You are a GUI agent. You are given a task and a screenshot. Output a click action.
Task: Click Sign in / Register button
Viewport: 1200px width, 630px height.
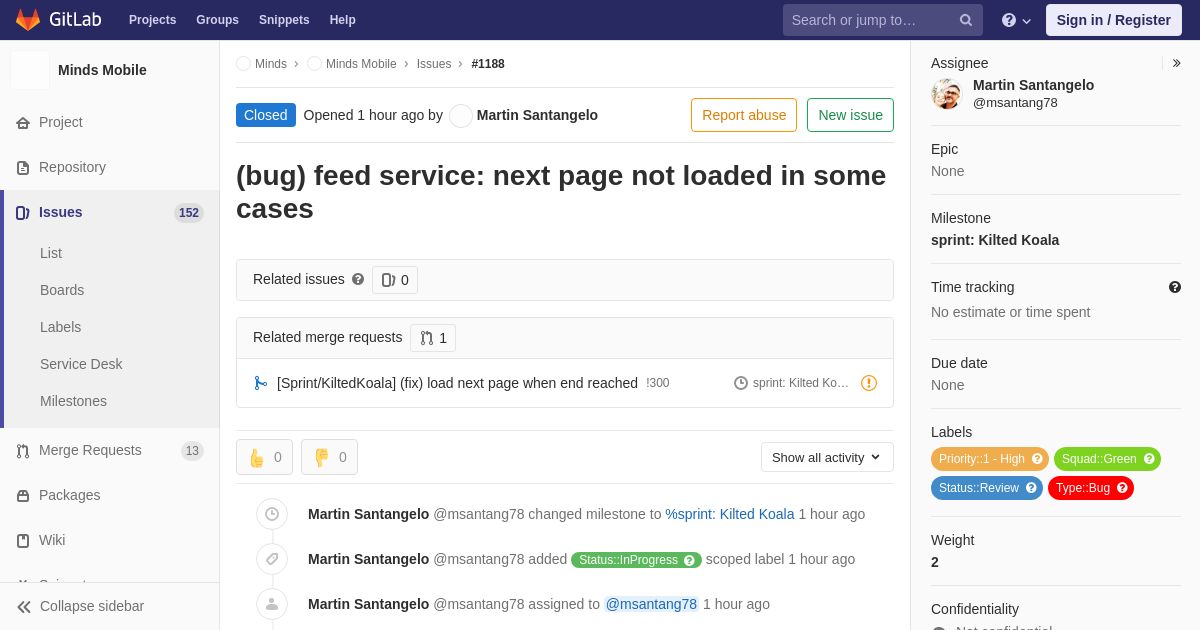click(x=1114, y=20)
